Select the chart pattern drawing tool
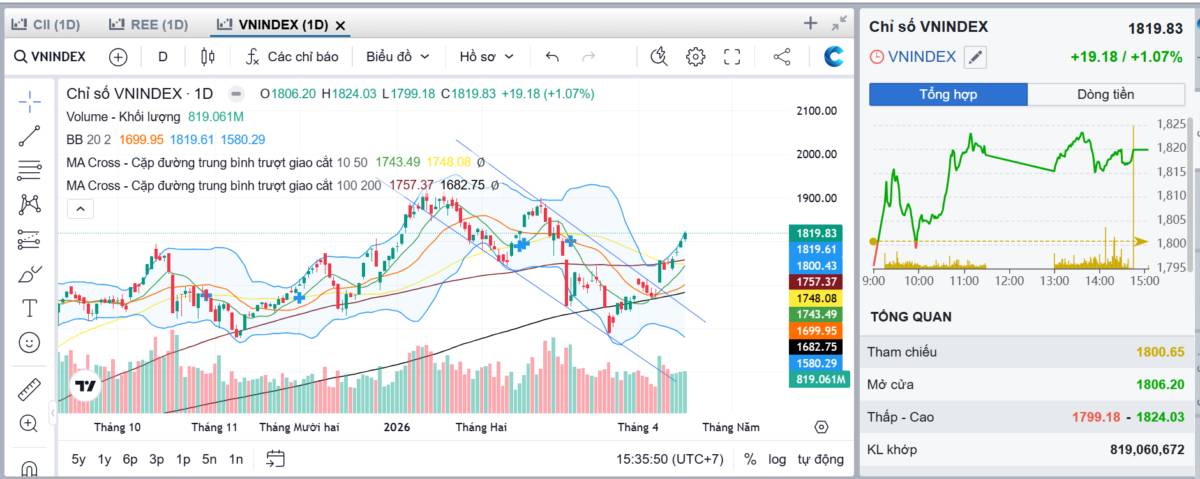Viewport: 1200px width, 479px height. point(29,204)
